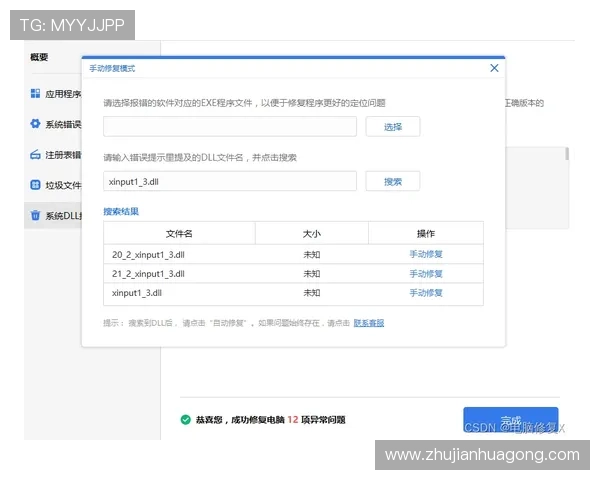Click the 选择 button to pick EXE

(x=393, y=127)
